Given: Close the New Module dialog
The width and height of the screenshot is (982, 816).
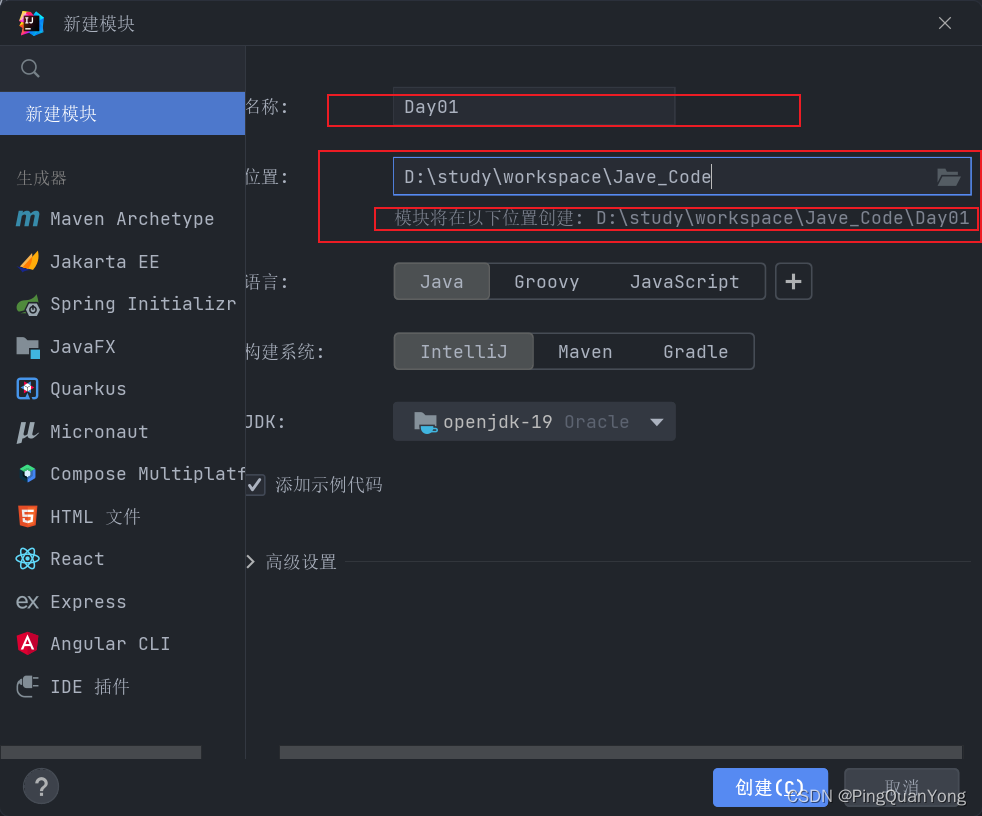Looking at the screenshot, I should 945,23.
